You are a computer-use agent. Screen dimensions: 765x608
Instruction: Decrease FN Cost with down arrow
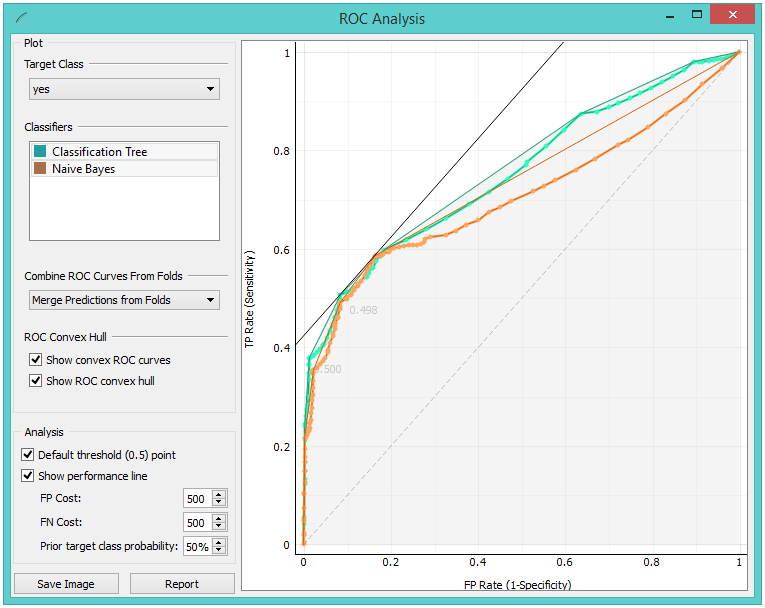coord(220,527)
